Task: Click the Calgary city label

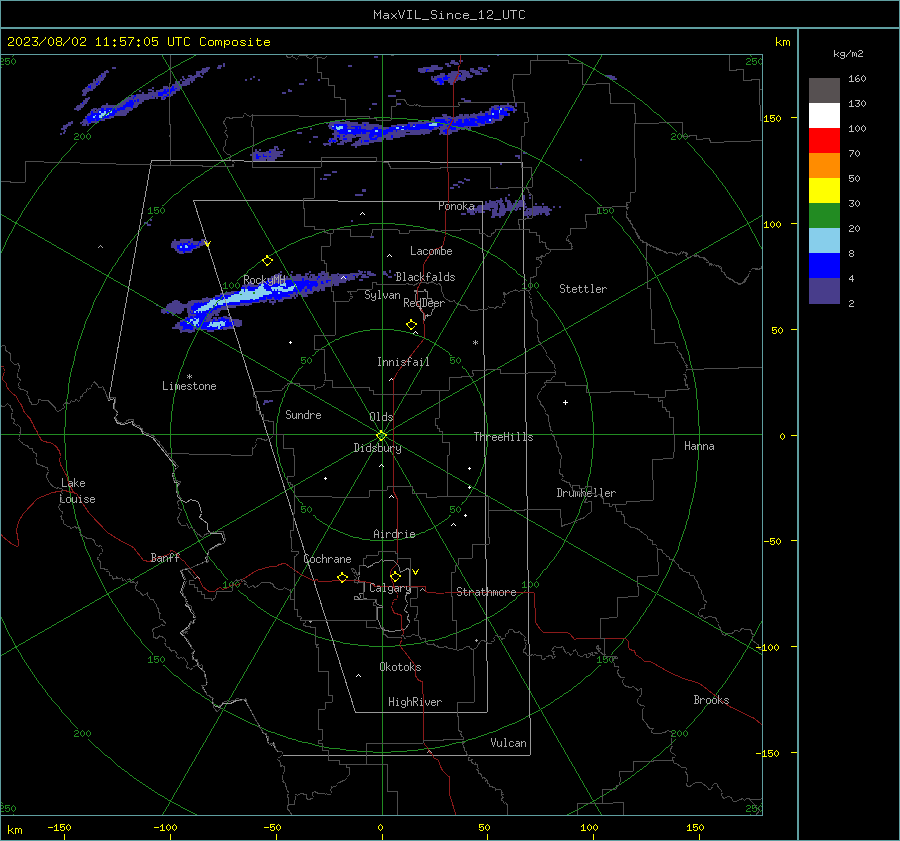Action: 390,588
